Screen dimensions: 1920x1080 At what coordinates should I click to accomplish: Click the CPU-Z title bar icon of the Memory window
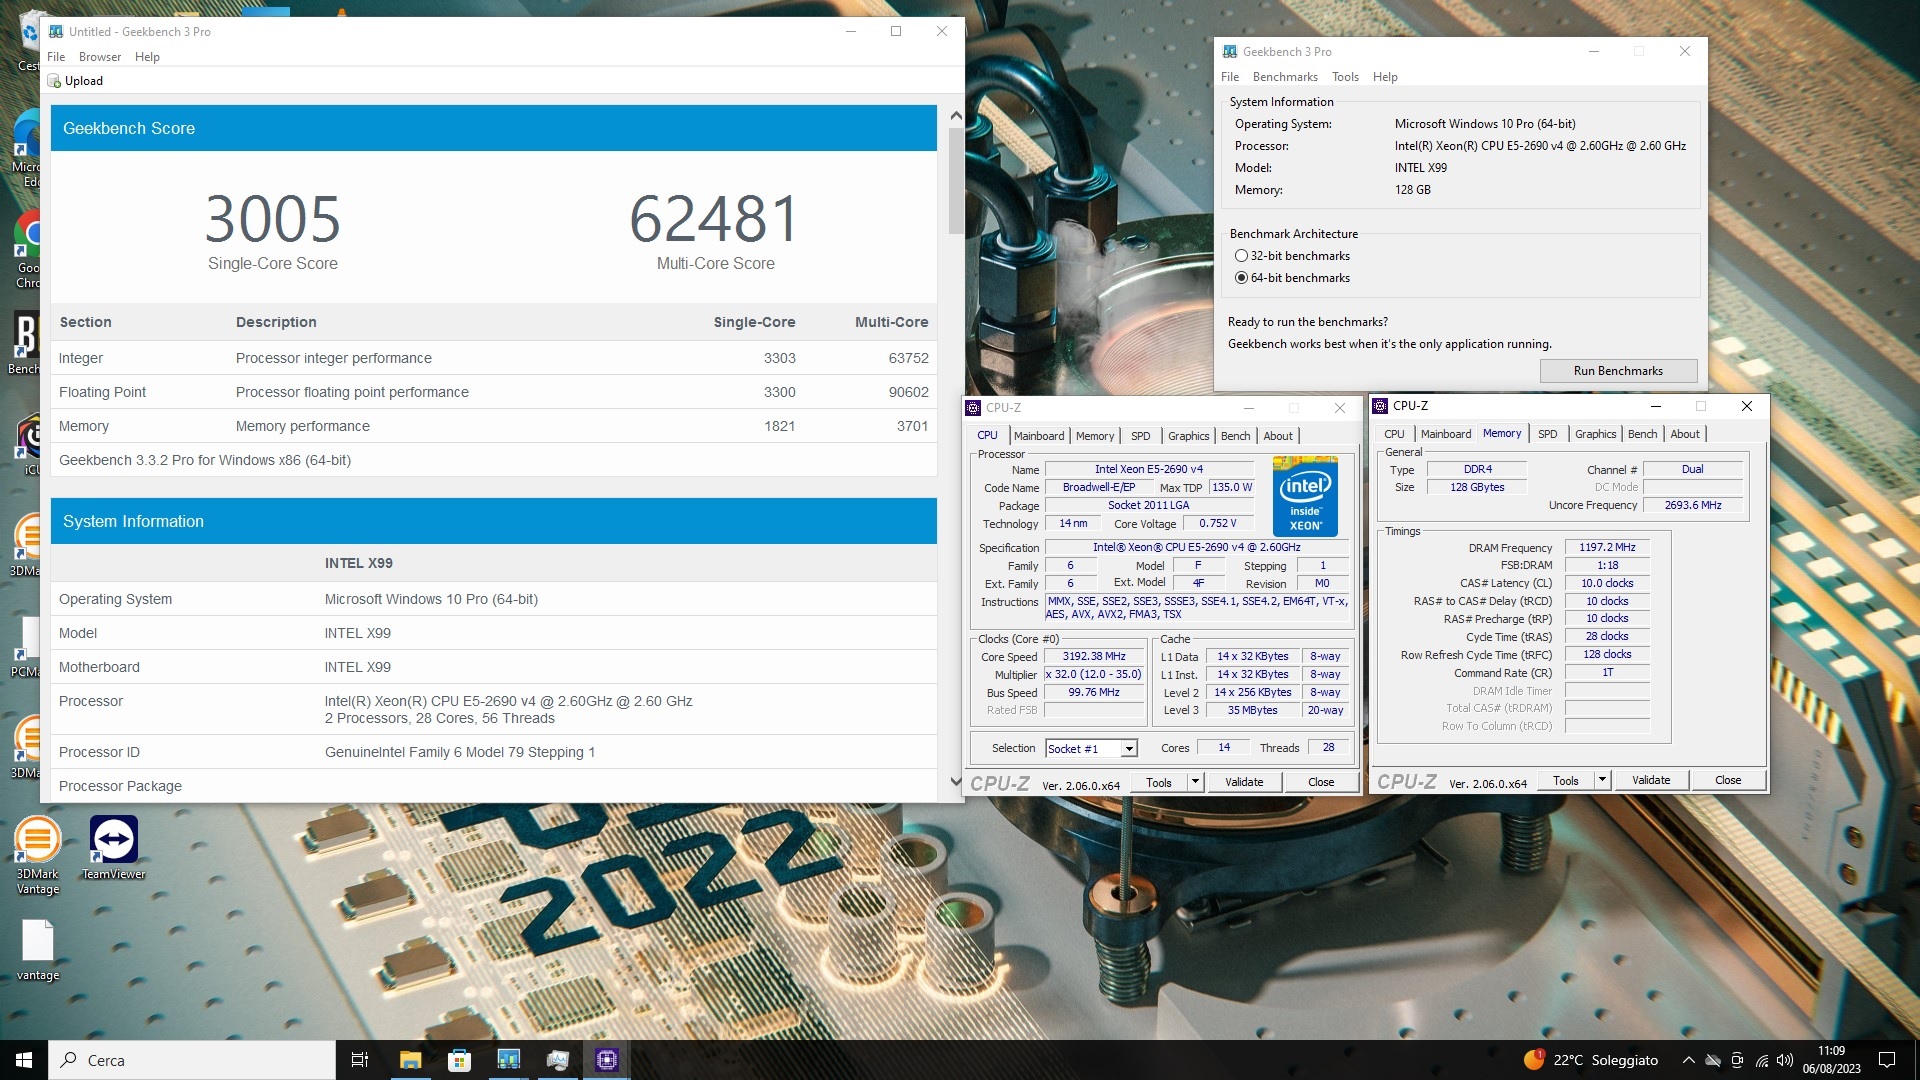(x=1380, y=406)
